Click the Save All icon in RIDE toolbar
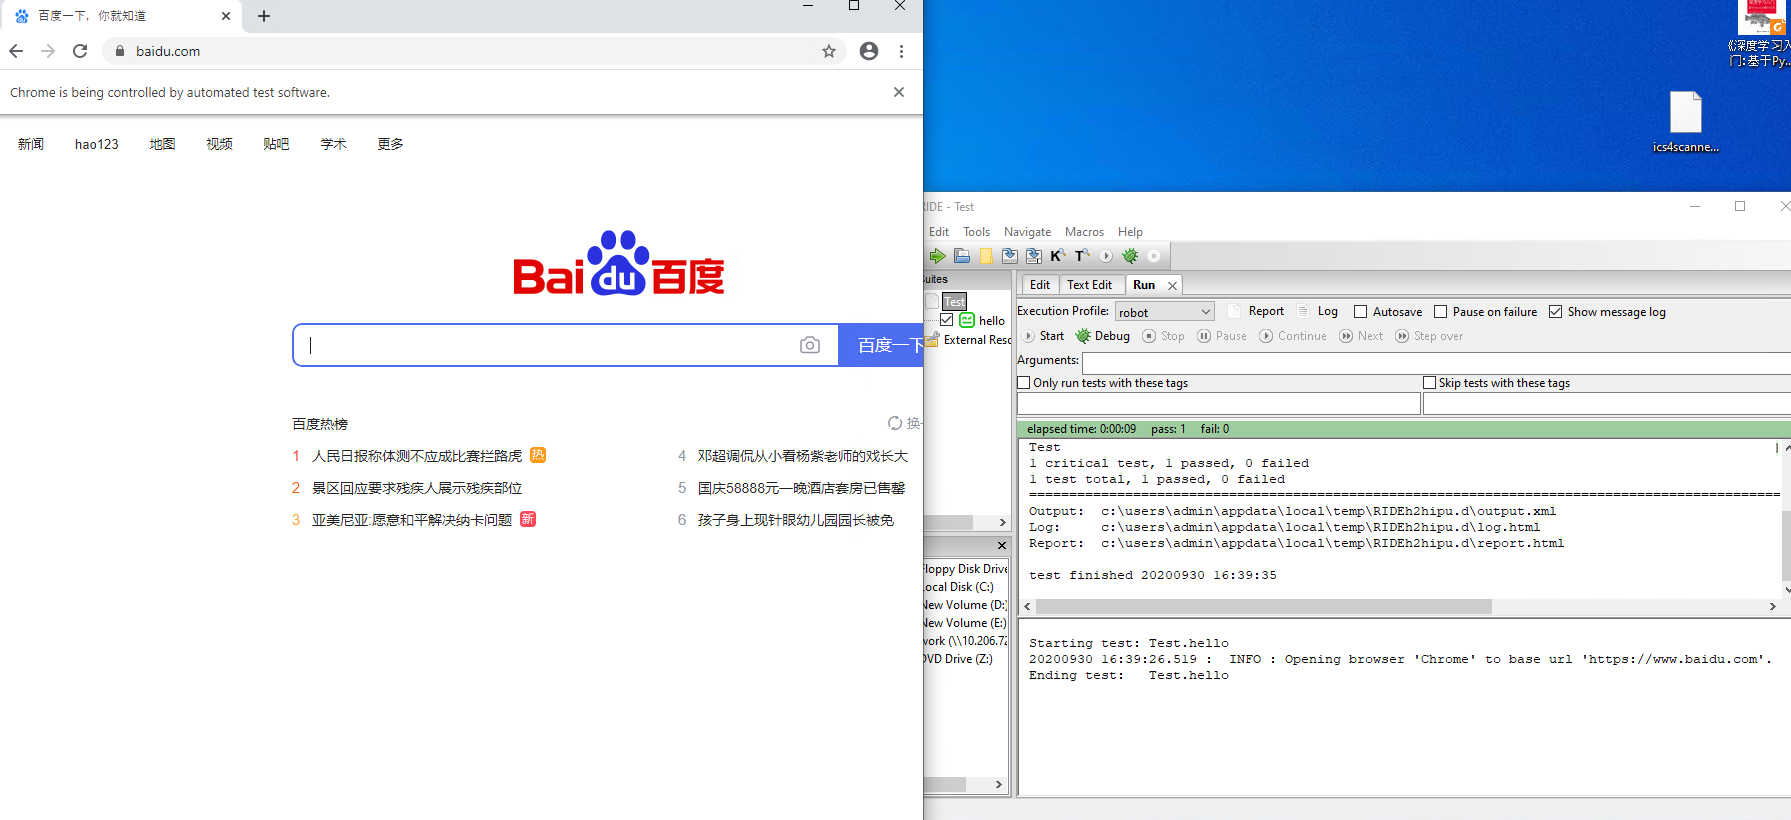 point(1034,256)
